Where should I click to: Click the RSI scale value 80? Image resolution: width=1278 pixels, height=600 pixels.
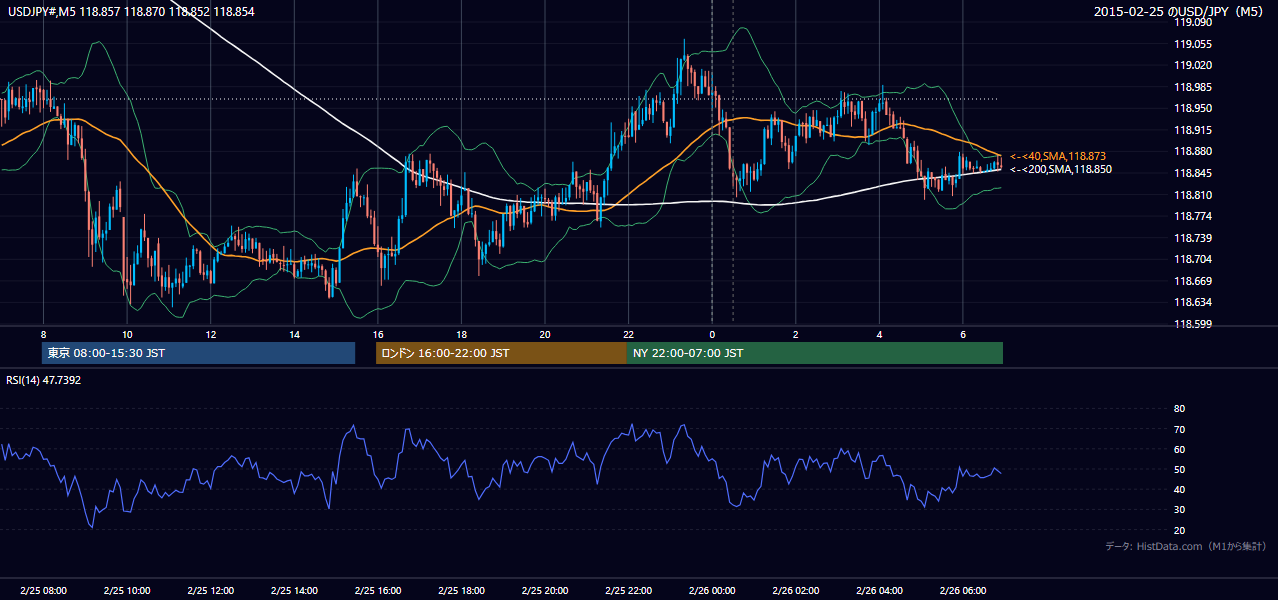tap(1179, 409)
